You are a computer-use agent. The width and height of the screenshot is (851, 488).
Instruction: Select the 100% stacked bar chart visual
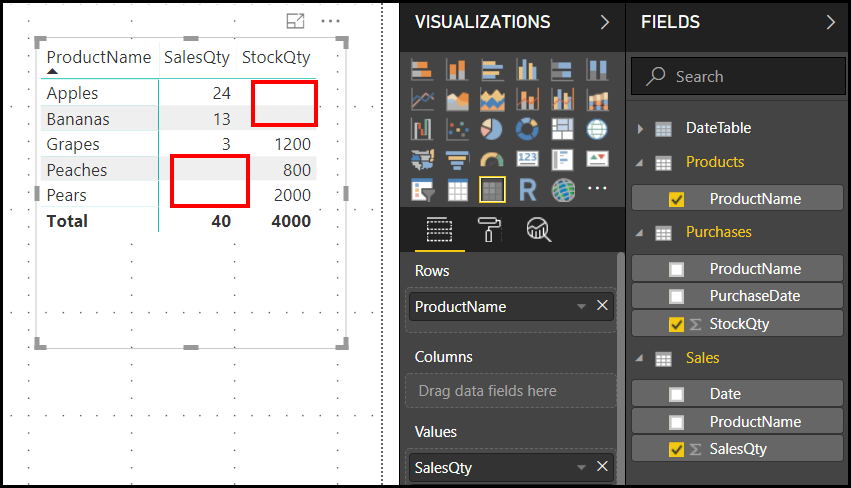tap(562, 70)
